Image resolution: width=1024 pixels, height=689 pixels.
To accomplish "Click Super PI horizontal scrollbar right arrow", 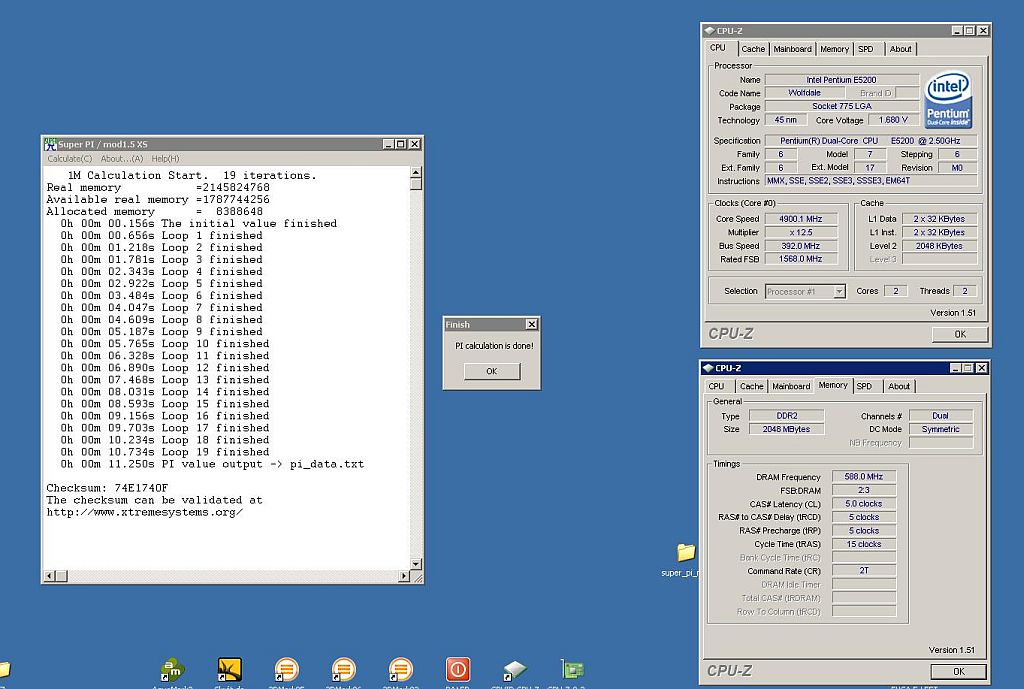I will [x=404, y=575].
